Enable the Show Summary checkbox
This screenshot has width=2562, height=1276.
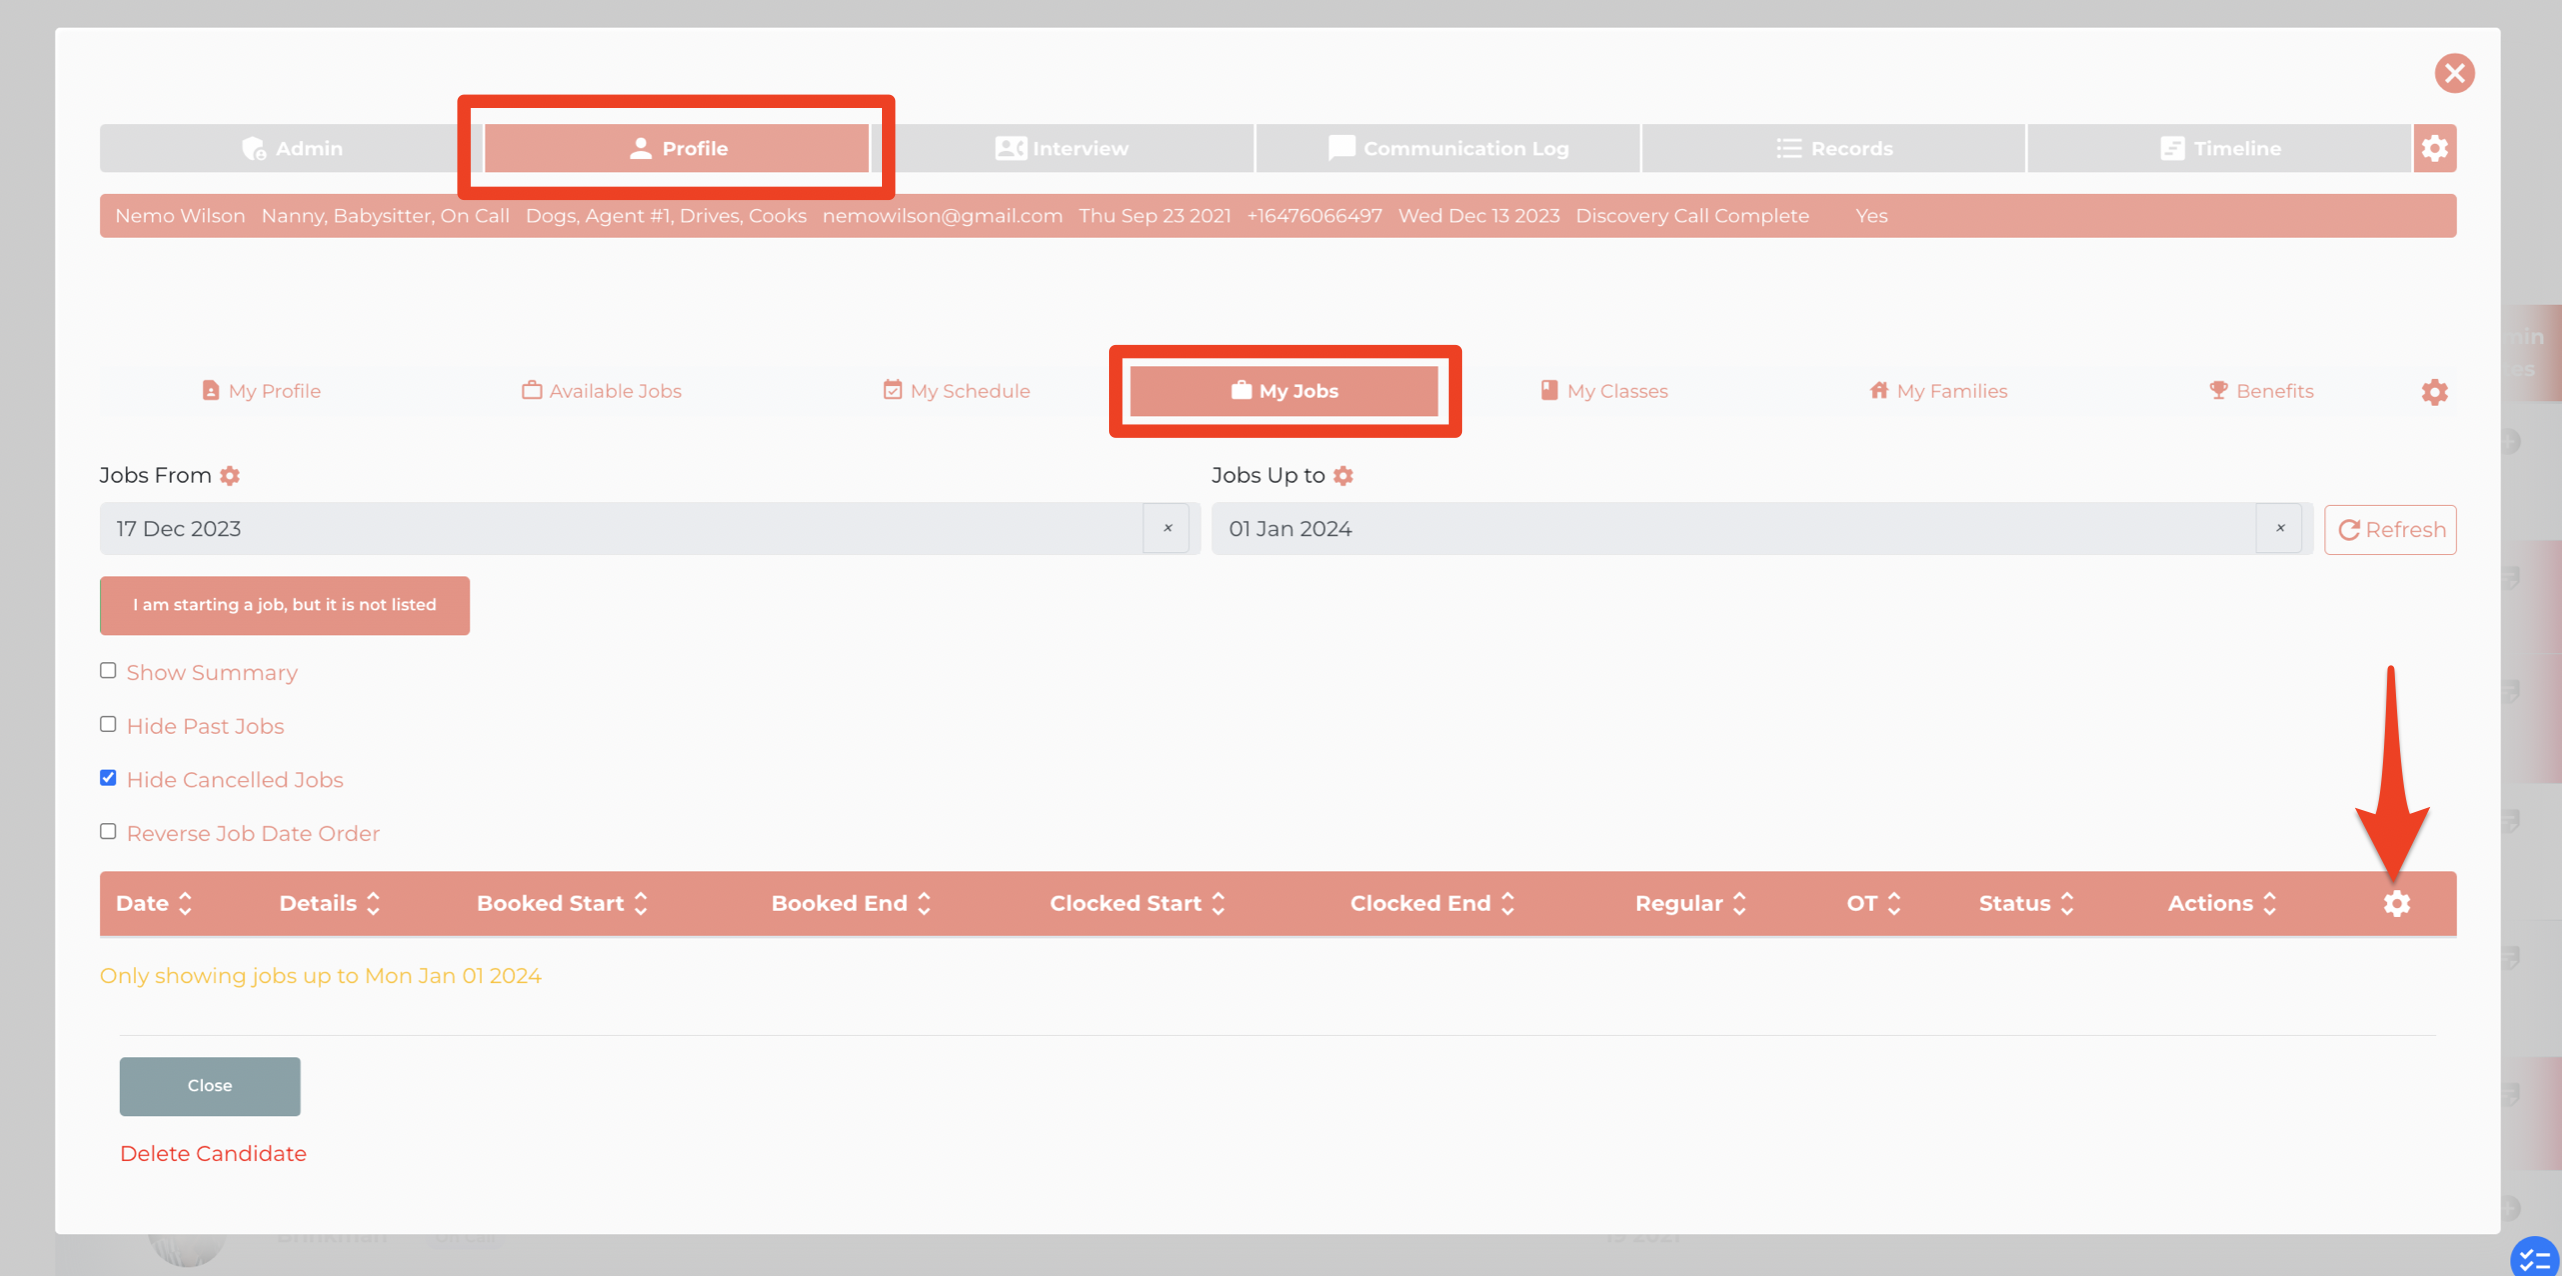click(x=108, y=671)
